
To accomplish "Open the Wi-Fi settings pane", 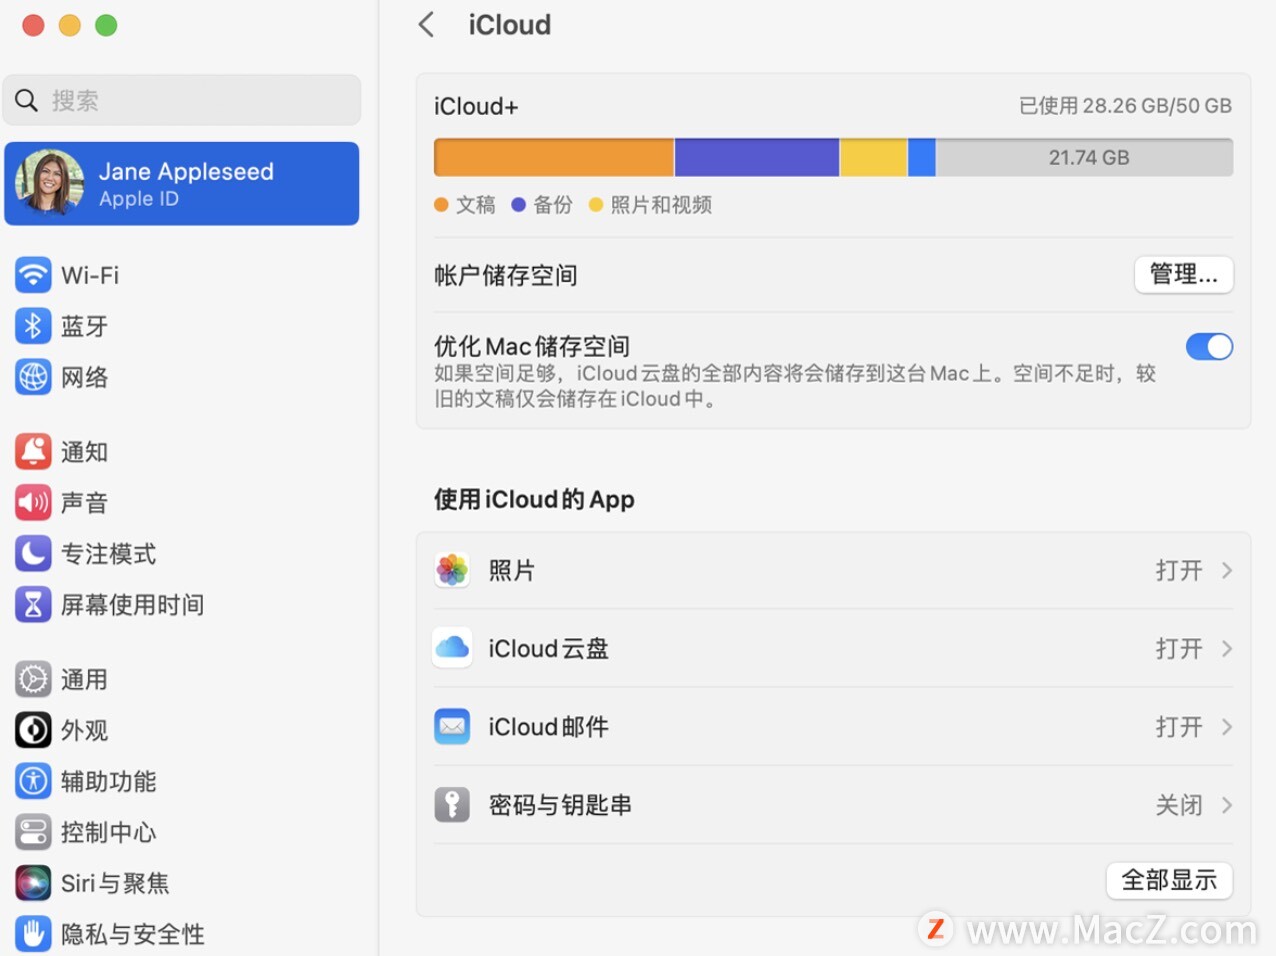I will (x=181, y=275).
